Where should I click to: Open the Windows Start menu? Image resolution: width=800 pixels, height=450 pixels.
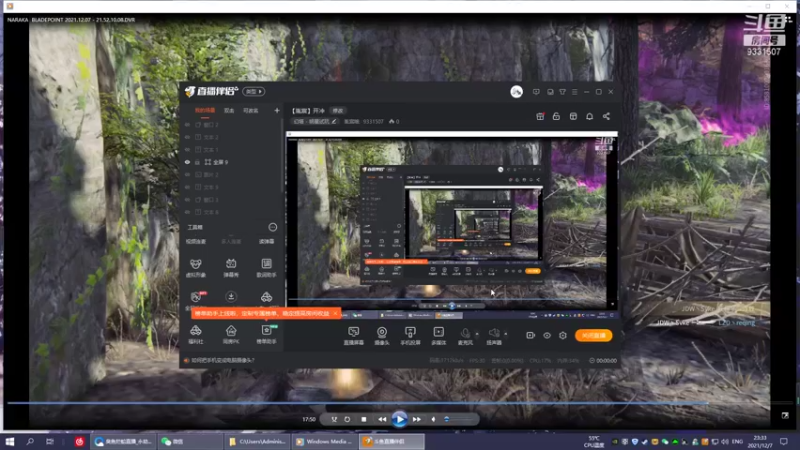click(10, 441)
